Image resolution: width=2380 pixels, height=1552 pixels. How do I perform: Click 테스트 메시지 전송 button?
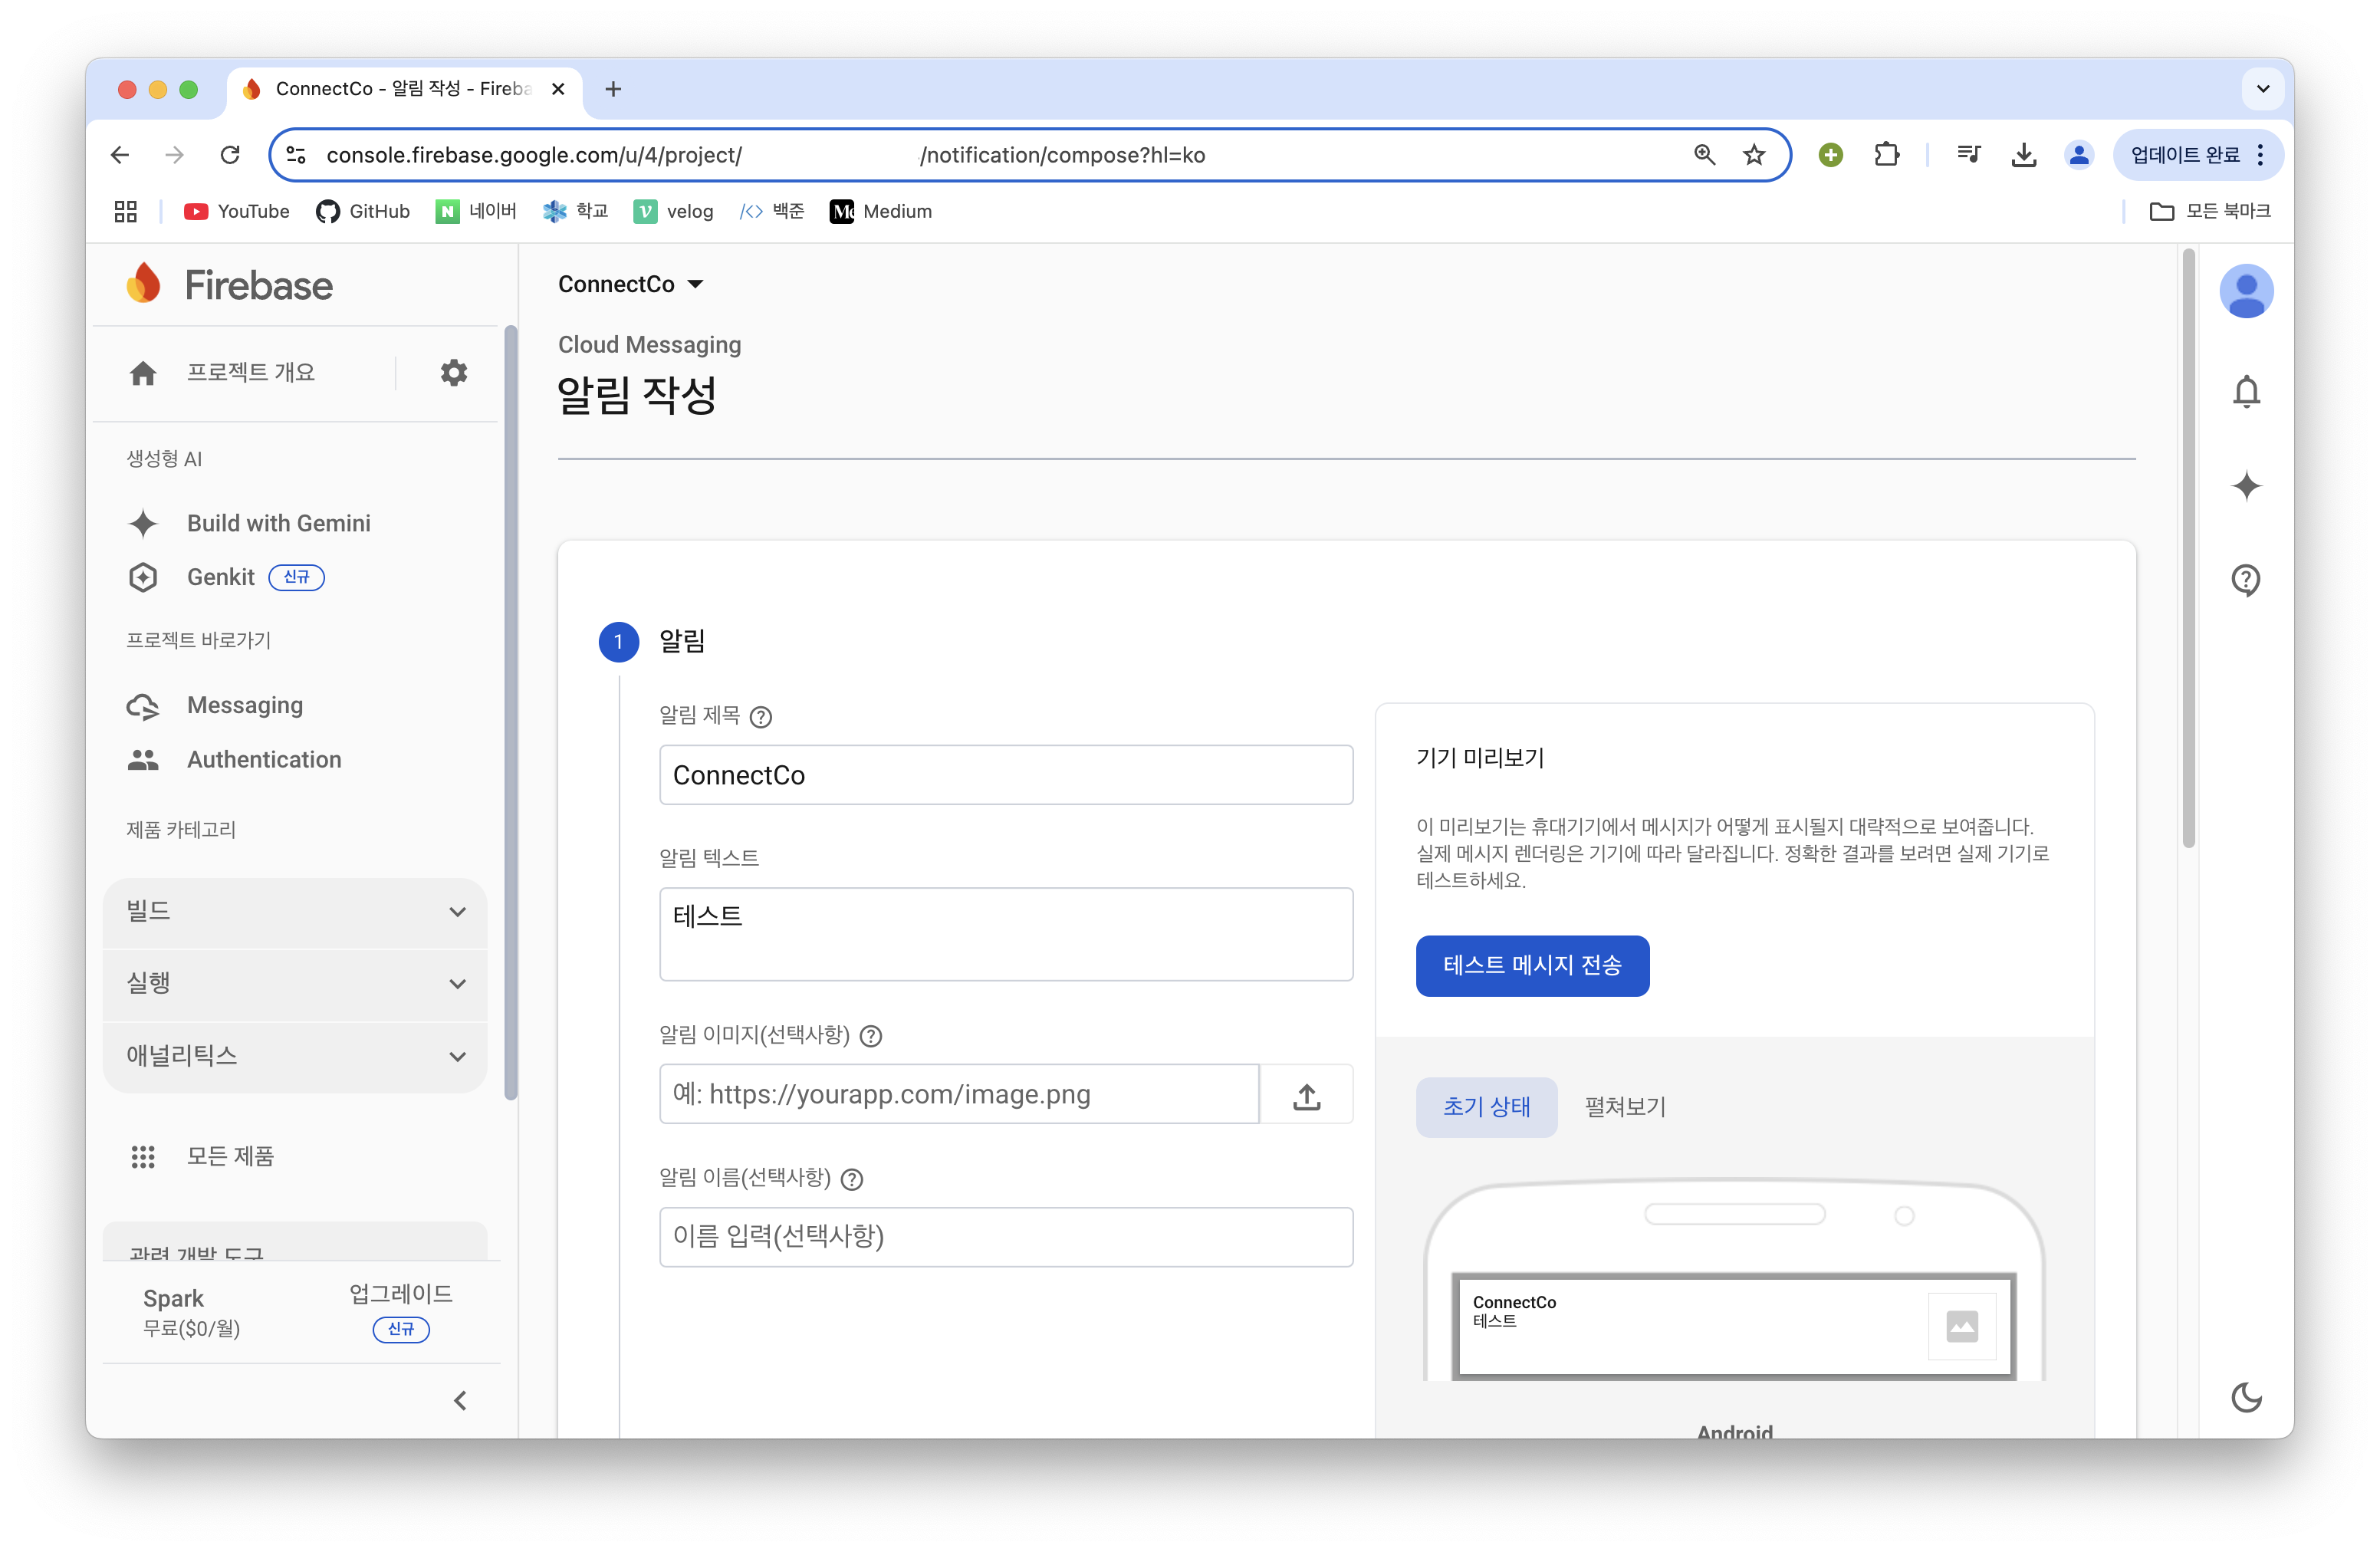click(x=1532, y=965)
